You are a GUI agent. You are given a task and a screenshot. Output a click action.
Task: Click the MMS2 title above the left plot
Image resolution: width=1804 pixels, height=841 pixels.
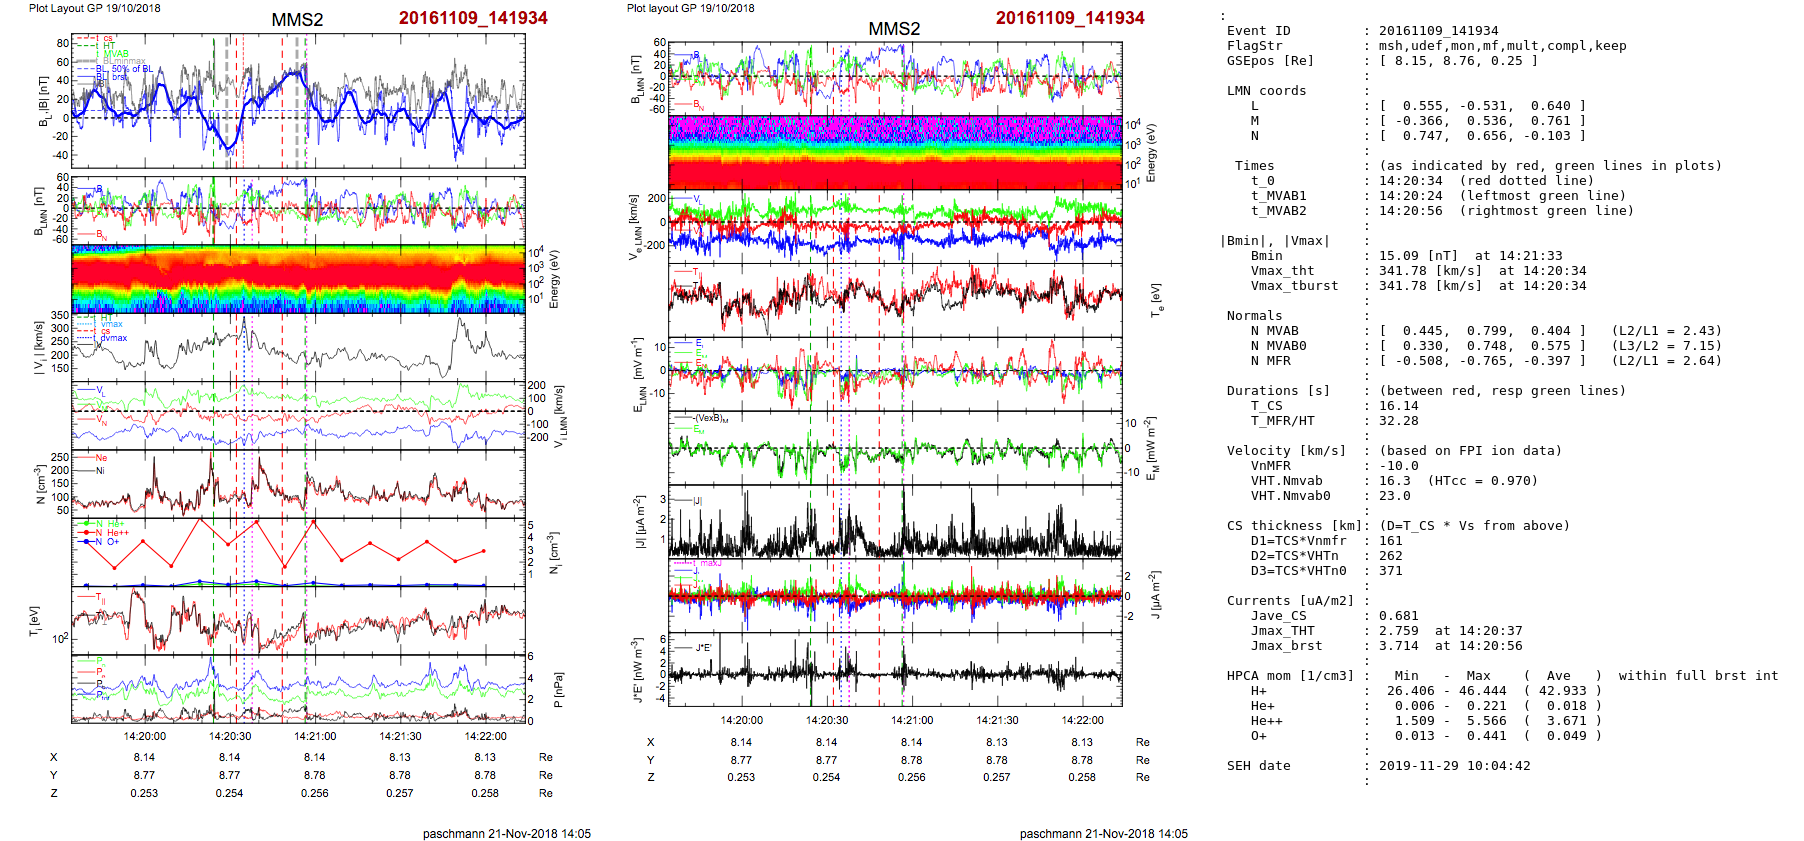[297, 20]
